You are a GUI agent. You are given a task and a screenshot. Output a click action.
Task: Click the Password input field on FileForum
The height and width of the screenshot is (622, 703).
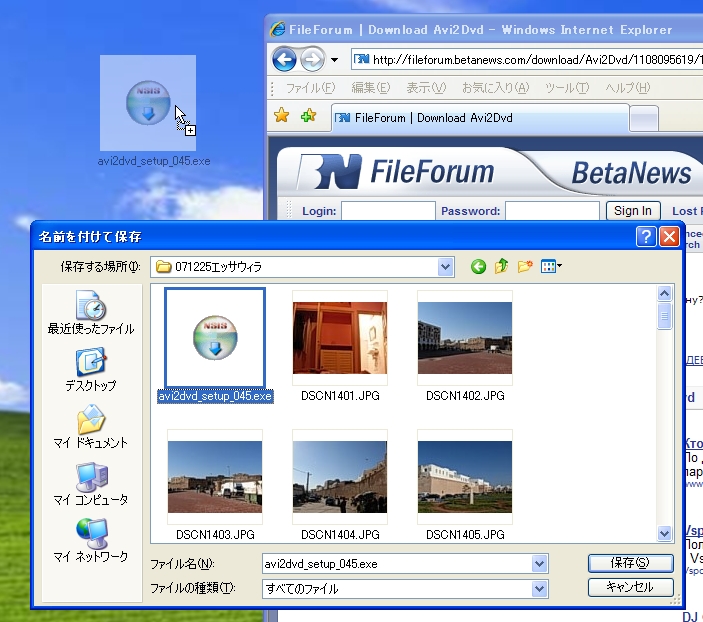552,210
